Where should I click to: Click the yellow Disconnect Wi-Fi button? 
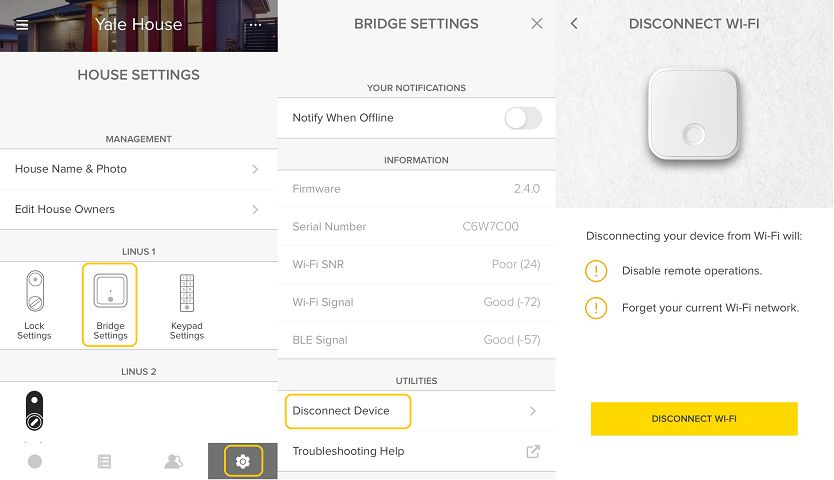pos(694,419)
